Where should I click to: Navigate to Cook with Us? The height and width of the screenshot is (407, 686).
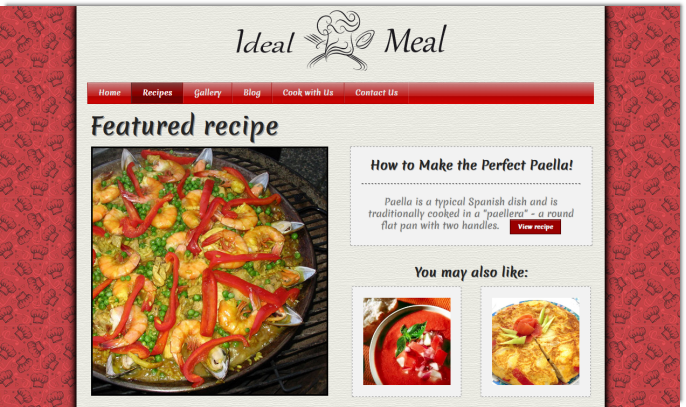pos(308,93)
